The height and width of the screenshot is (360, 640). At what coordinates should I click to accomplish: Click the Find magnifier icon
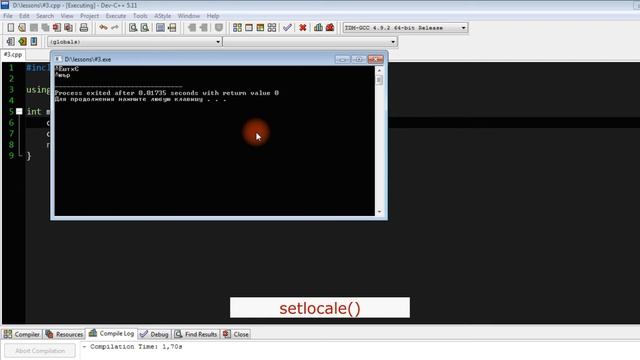click(133, 27)
